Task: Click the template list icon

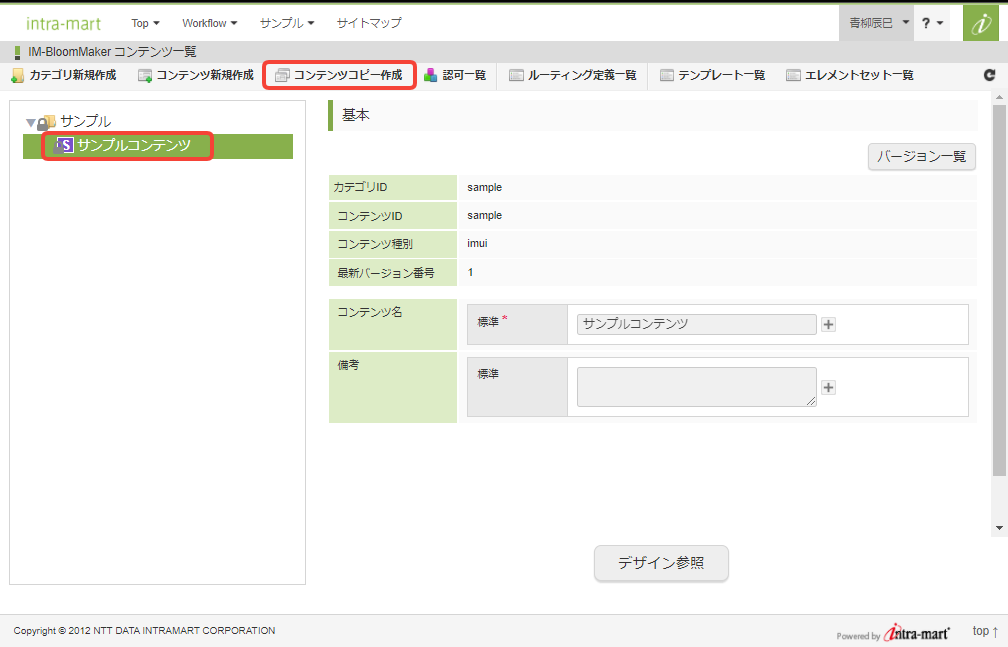Action: click(x=667, y=75)
